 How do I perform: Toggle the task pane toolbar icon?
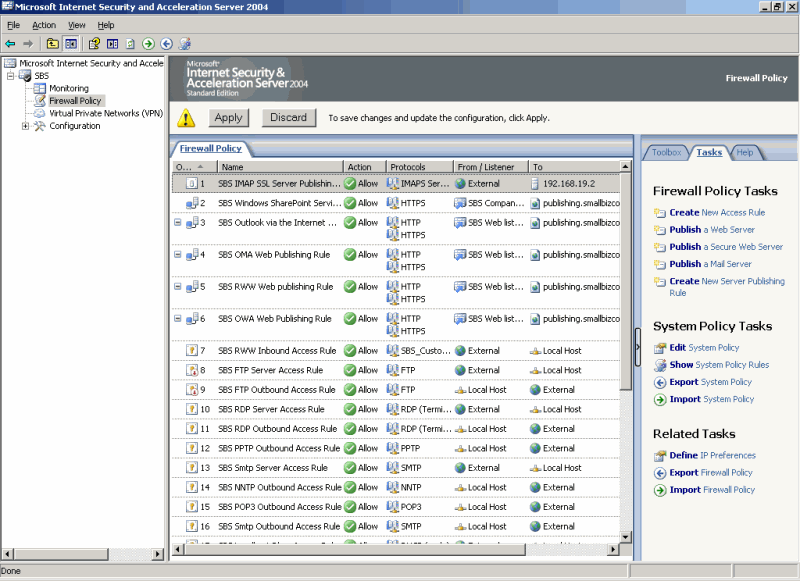point(112,44)
